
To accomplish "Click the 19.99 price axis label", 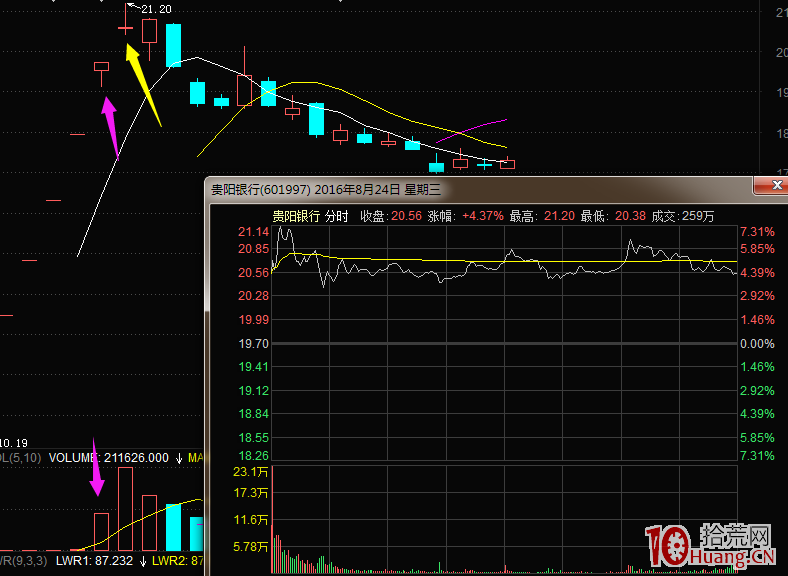I will pos(253,320).
